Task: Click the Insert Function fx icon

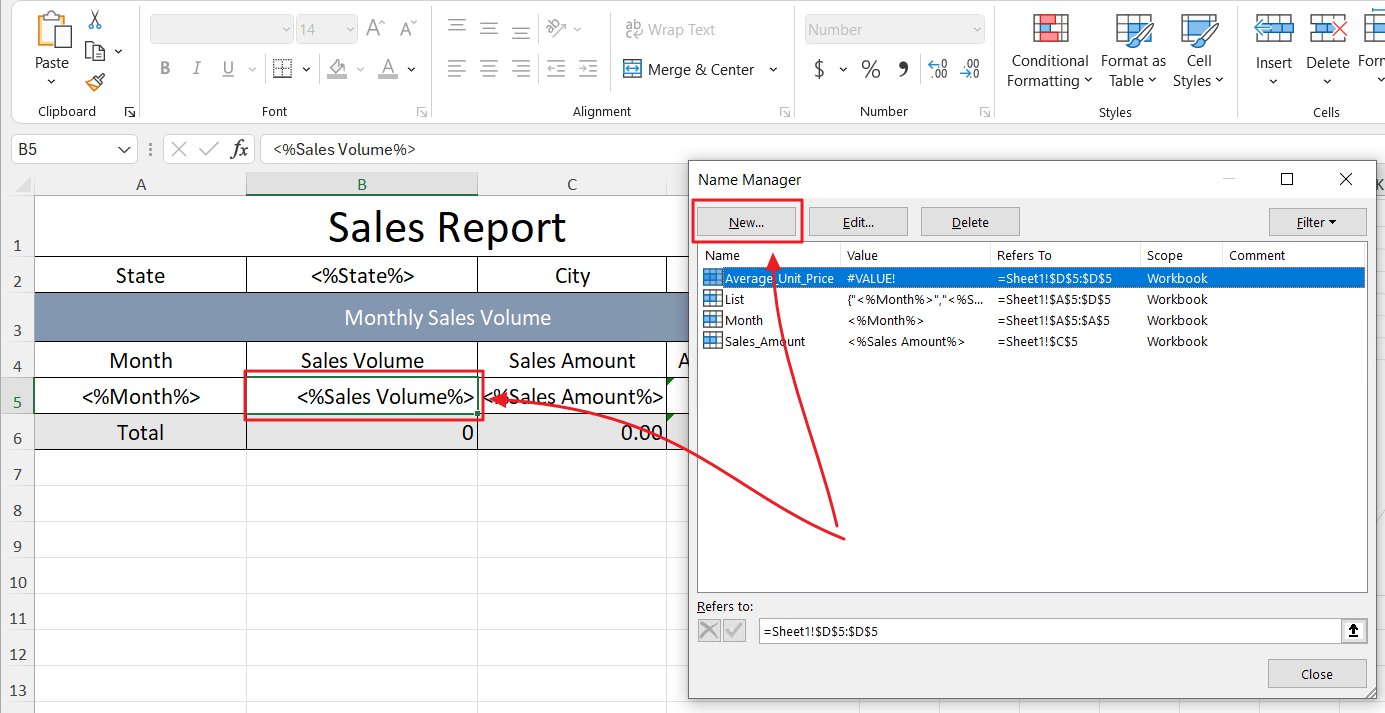Action: coord(239,149)
